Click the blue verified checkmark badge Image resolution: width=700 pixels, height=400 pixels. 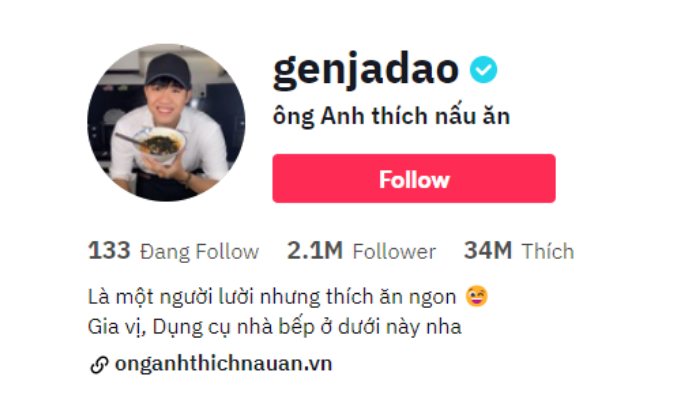(483, 70)
